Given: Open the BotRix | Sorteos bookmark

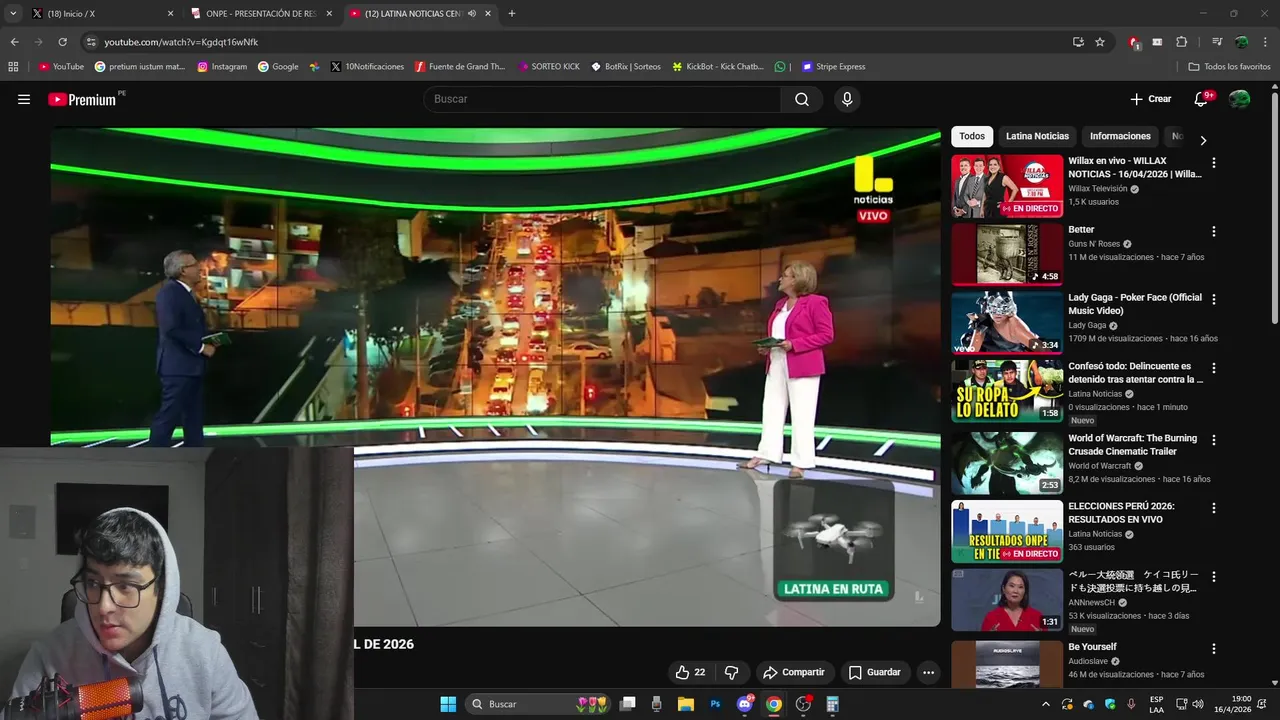Looking at the screenshot, I should [x=626, y=67].
